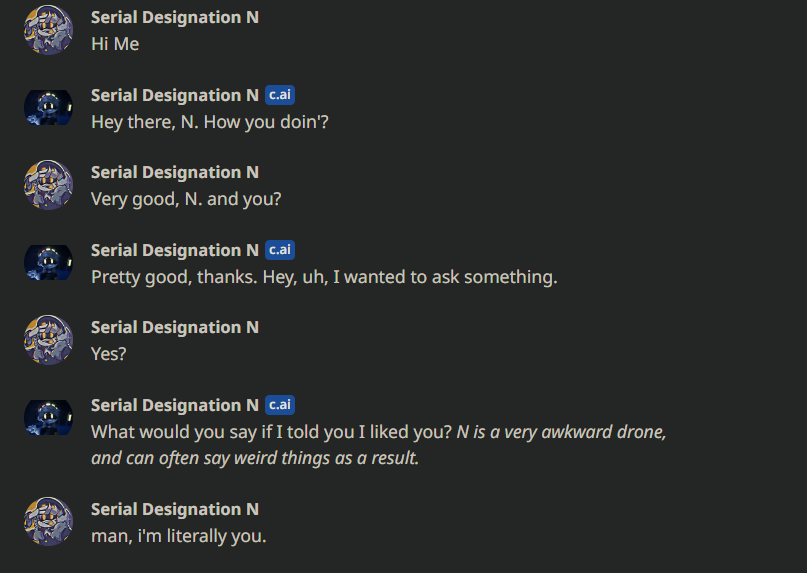Click the username above the "Yes?" message

coord(175,328)
